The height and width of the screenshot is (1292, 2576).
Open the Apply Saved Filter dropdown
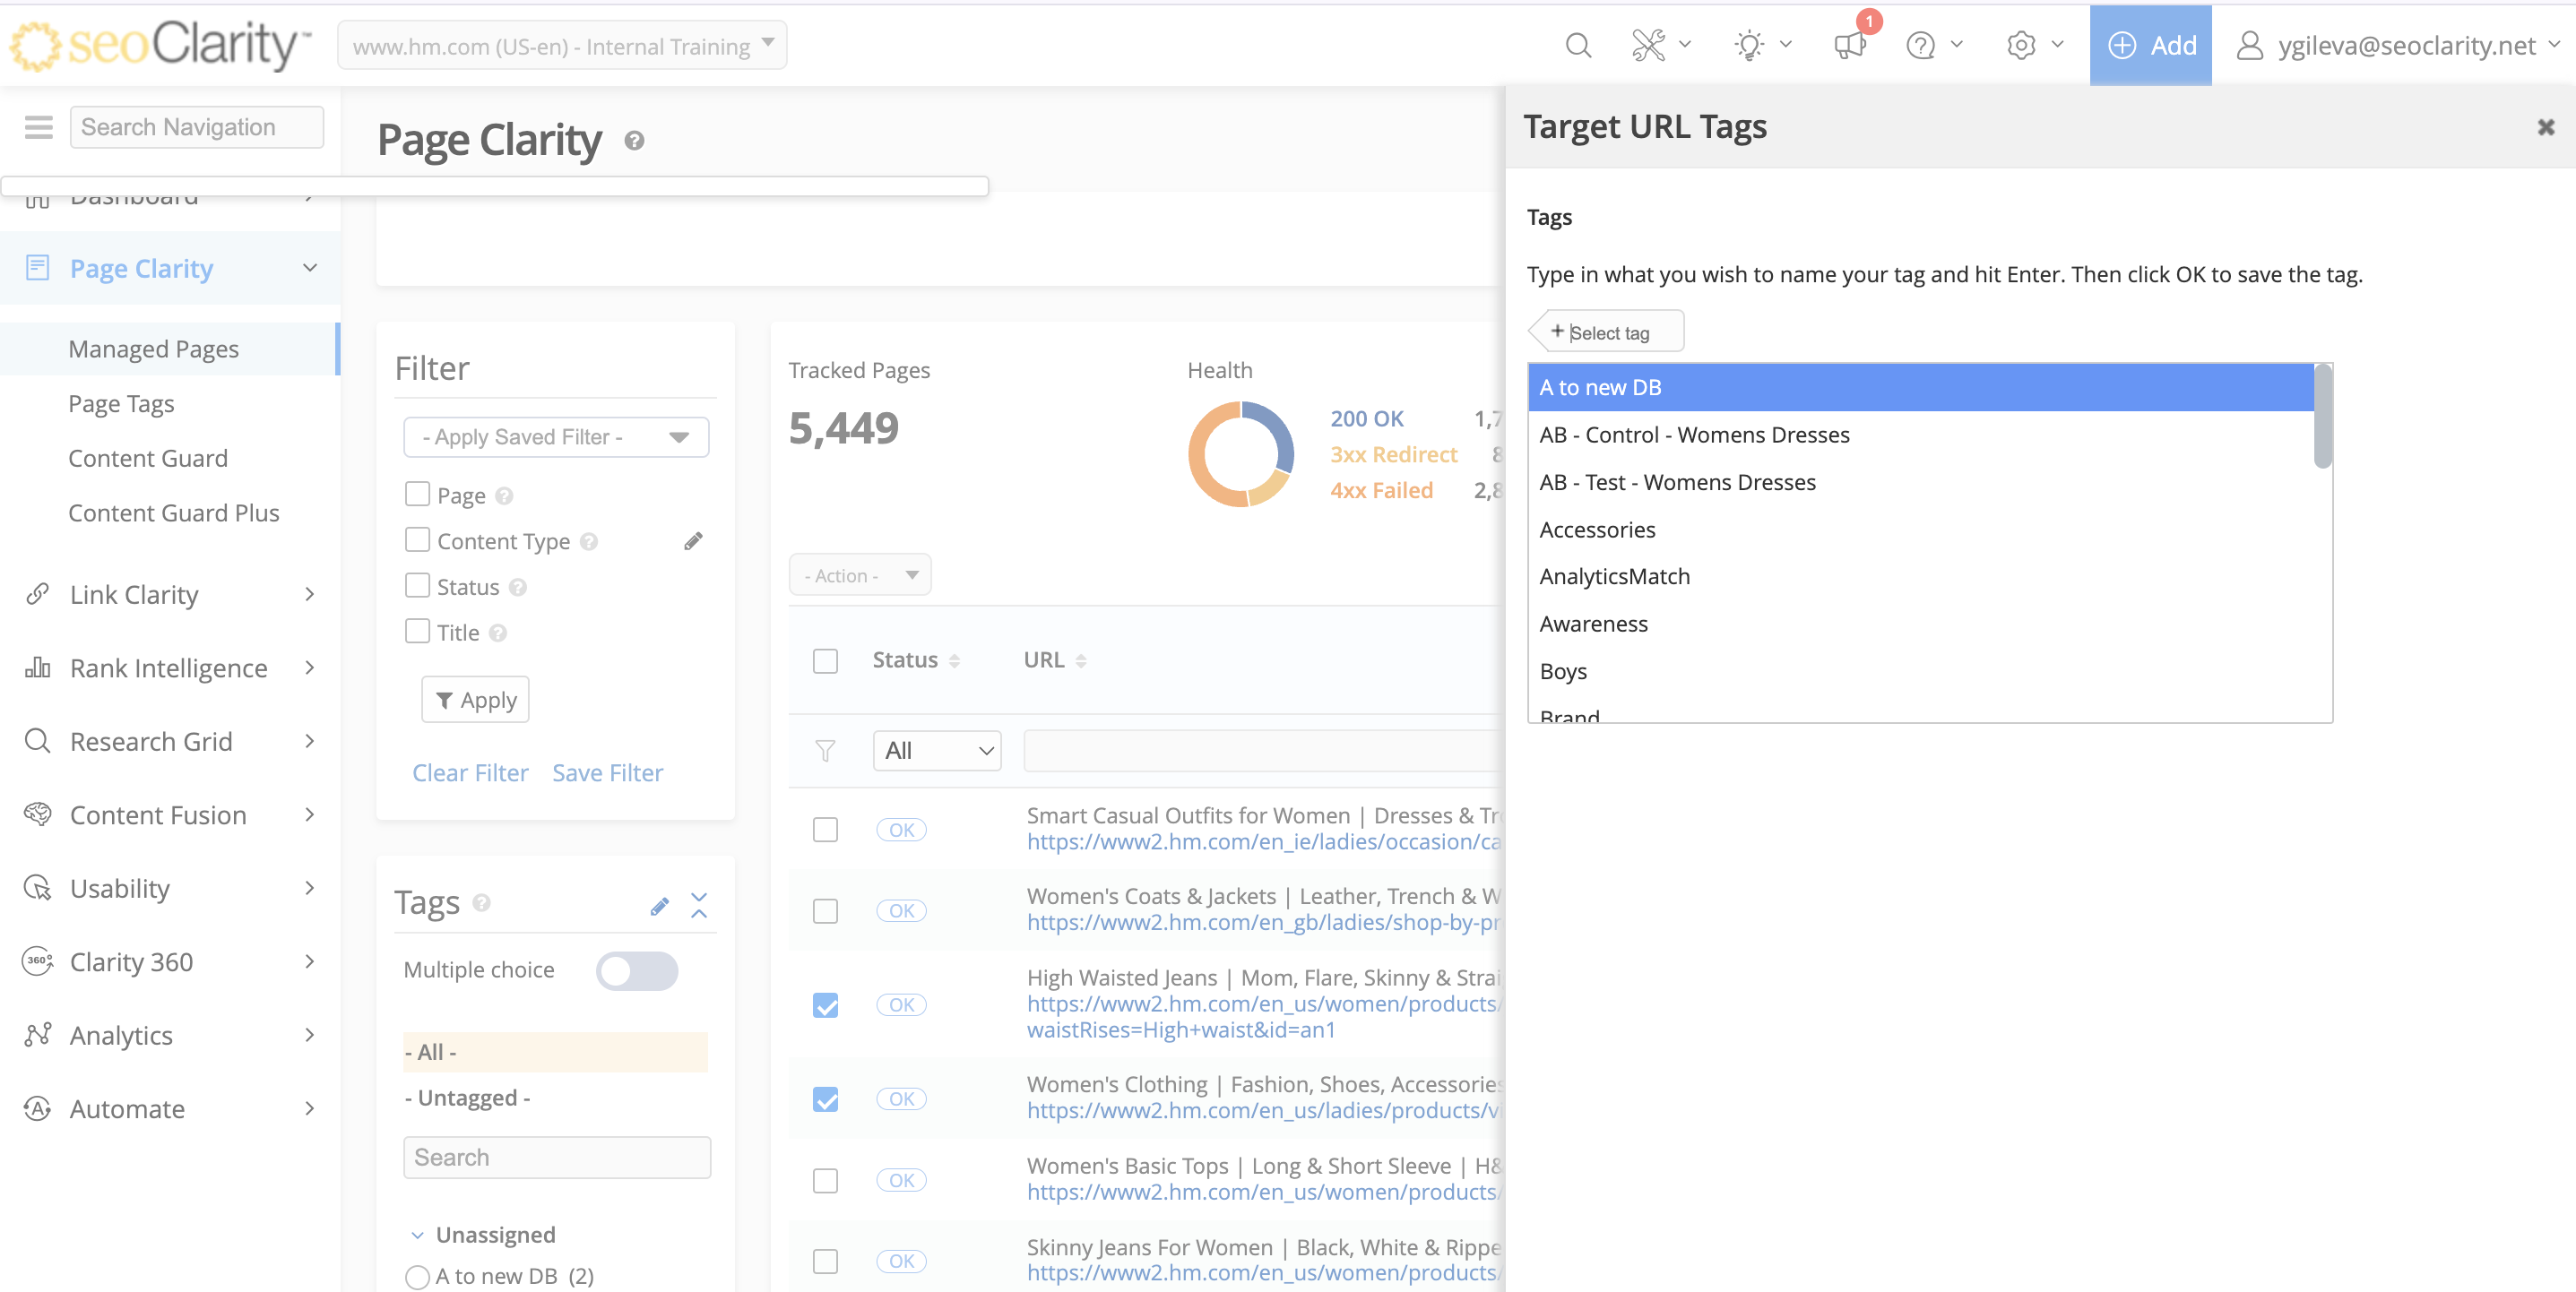tap(555, 437)
